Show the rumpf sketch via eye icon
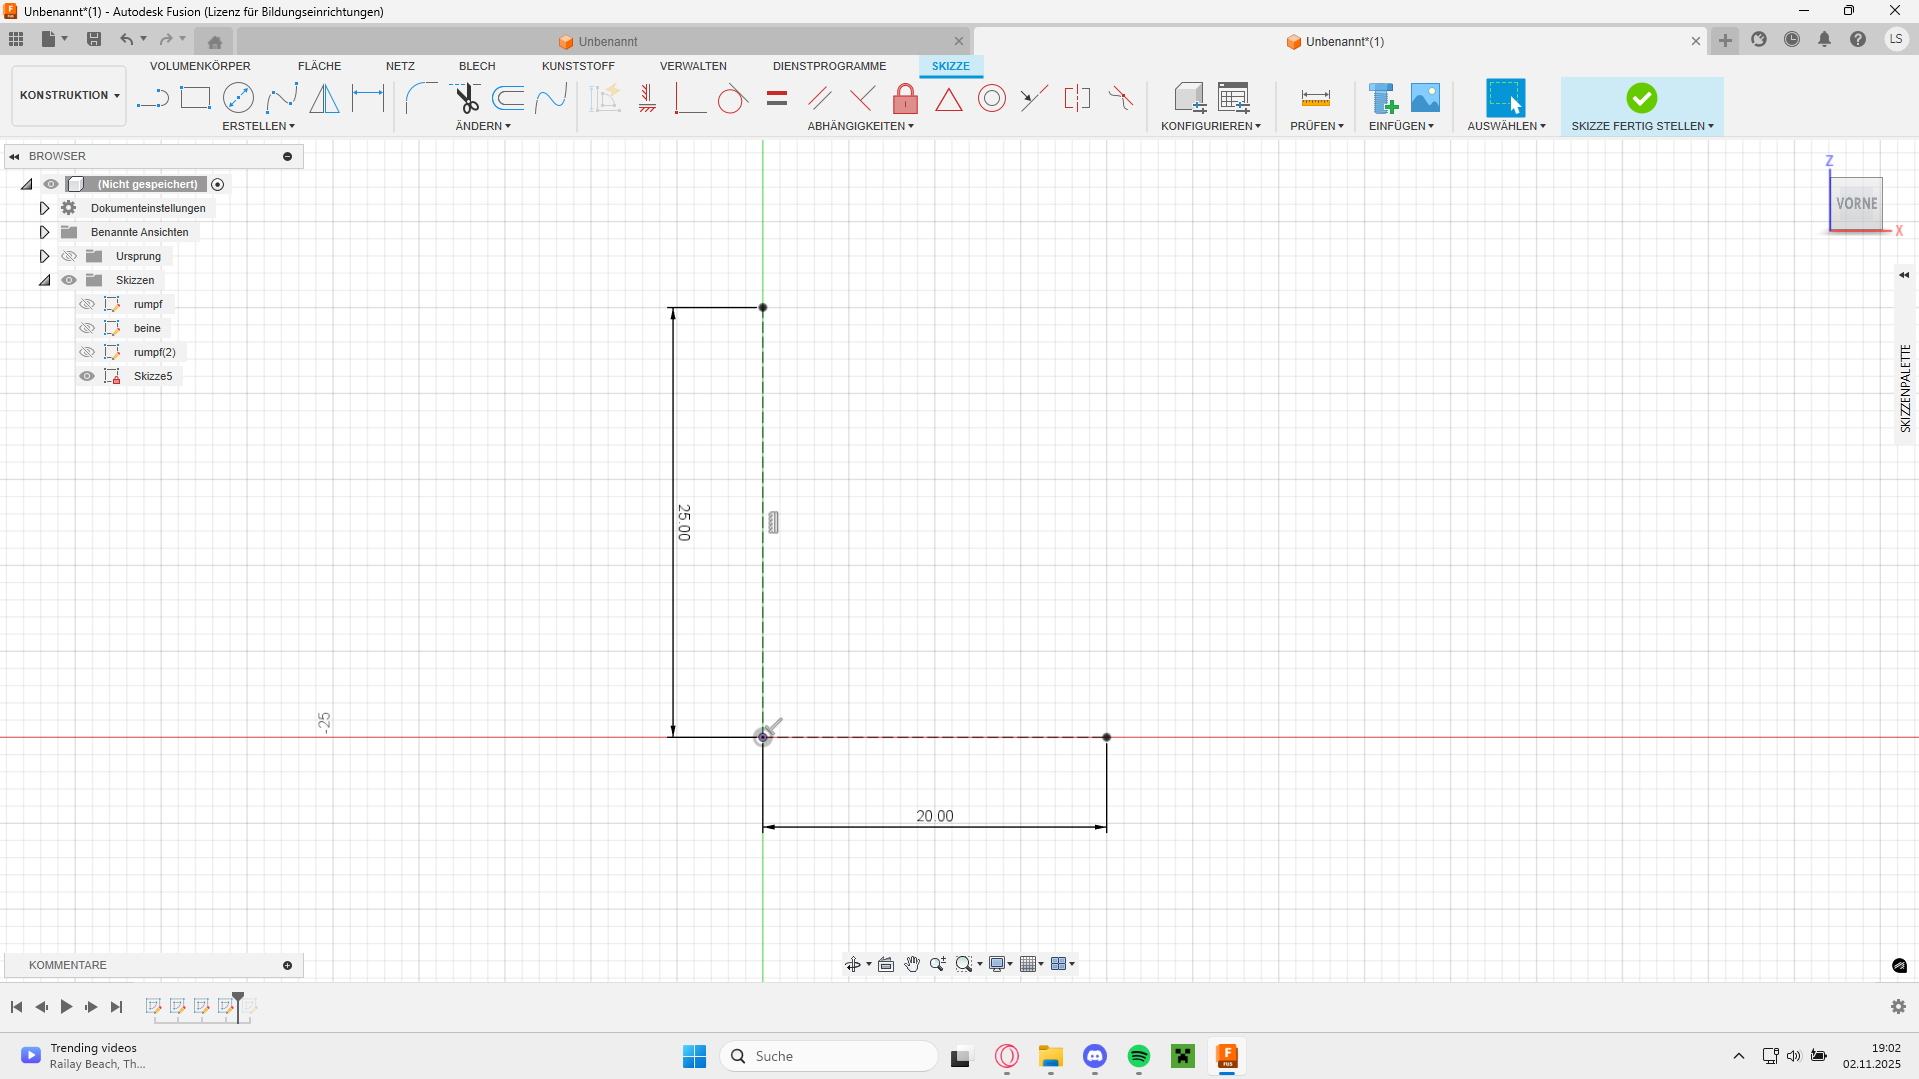Viewport: 1919px width, 1079px height. pos(87,304)
